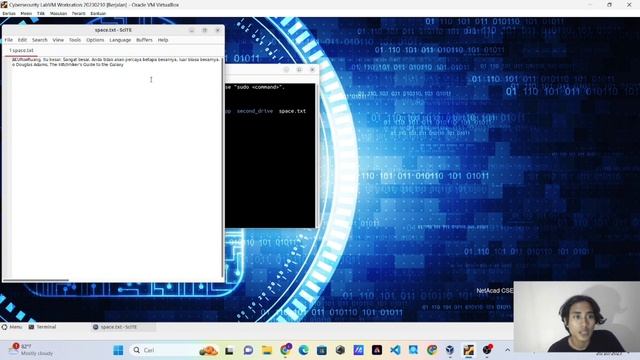Close the terminal window behind SciTE

[x=312, y=70]
